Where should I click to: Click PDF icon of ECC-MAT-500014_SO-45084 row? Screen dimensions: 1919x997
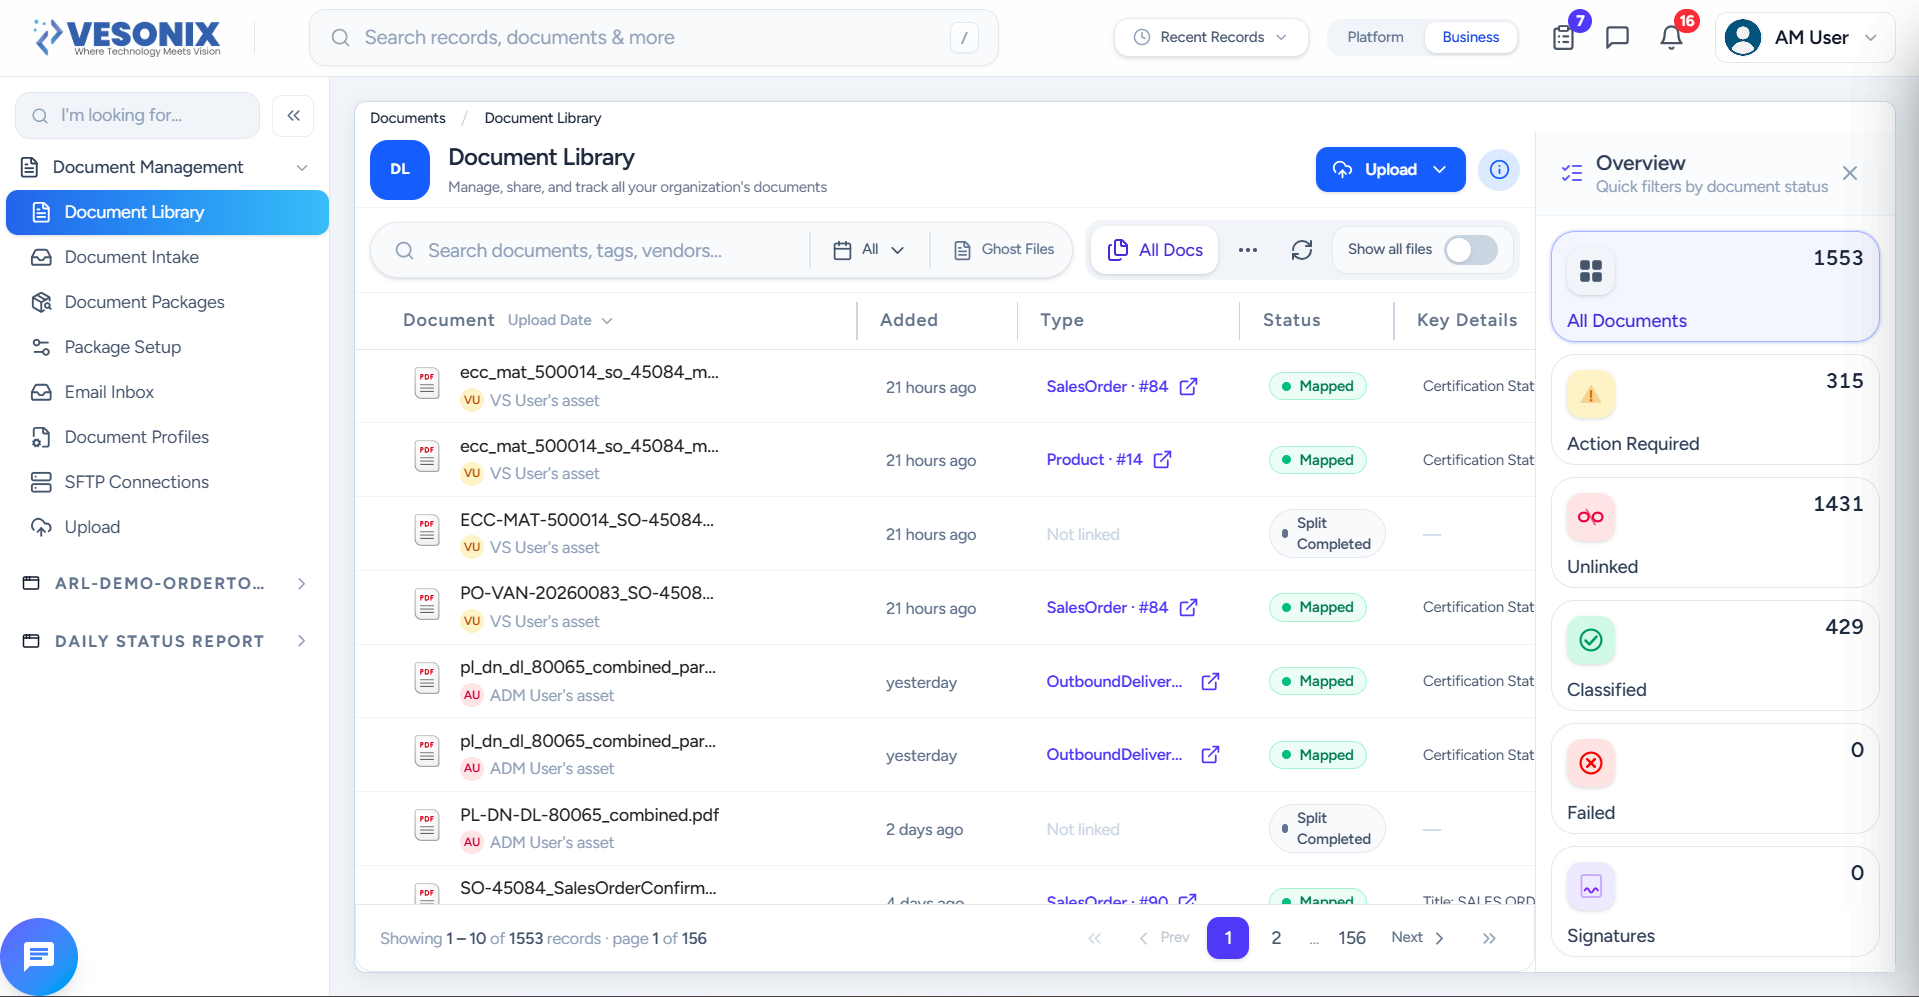pyautogui.click(x=427, y=531)
